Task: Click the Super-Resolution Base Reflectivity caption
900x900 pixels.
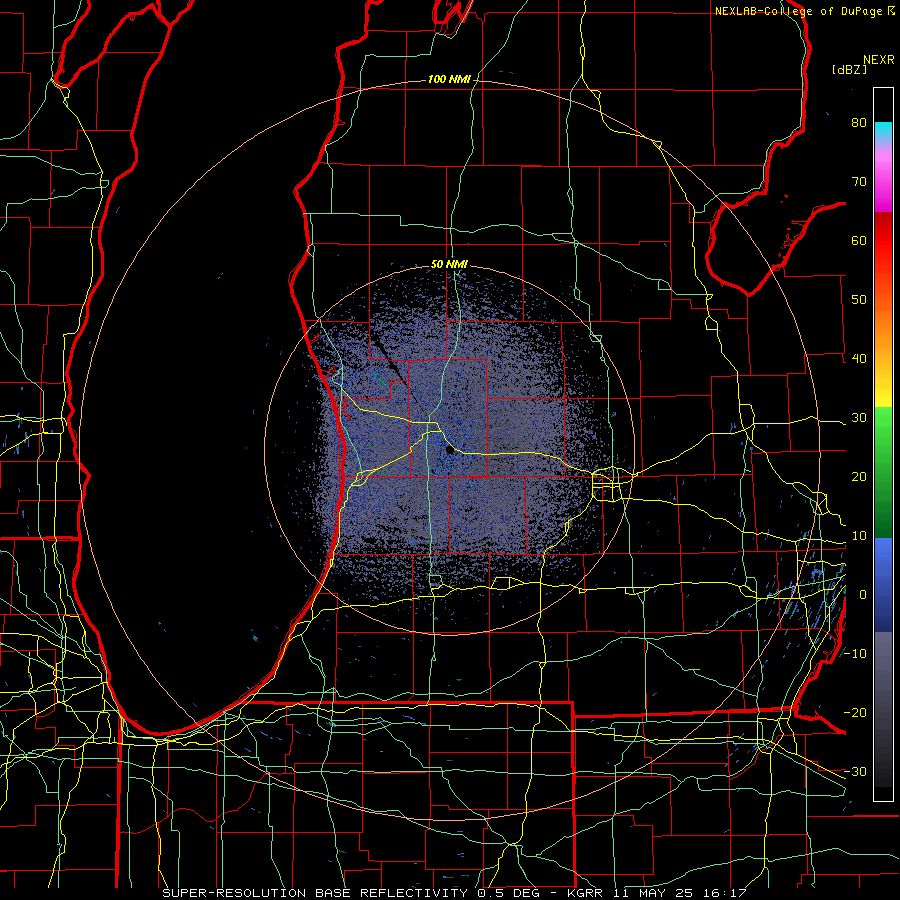Action: (452, 893)
